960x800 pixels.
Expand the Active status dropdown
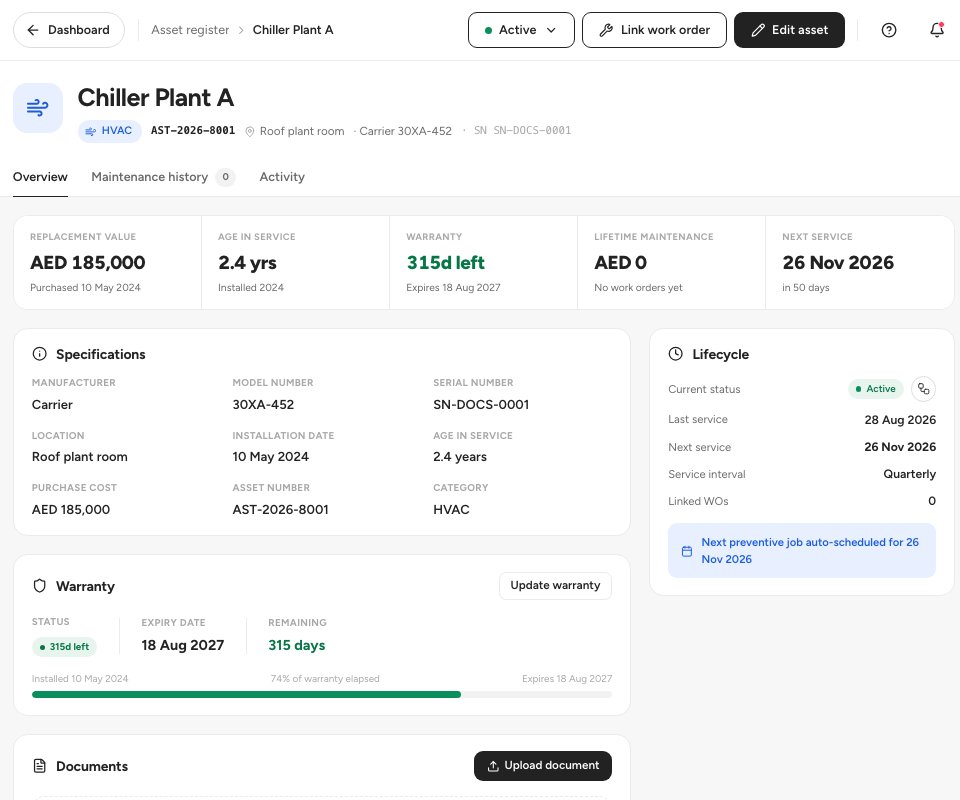pyautogui.click(x=521, y=30)
